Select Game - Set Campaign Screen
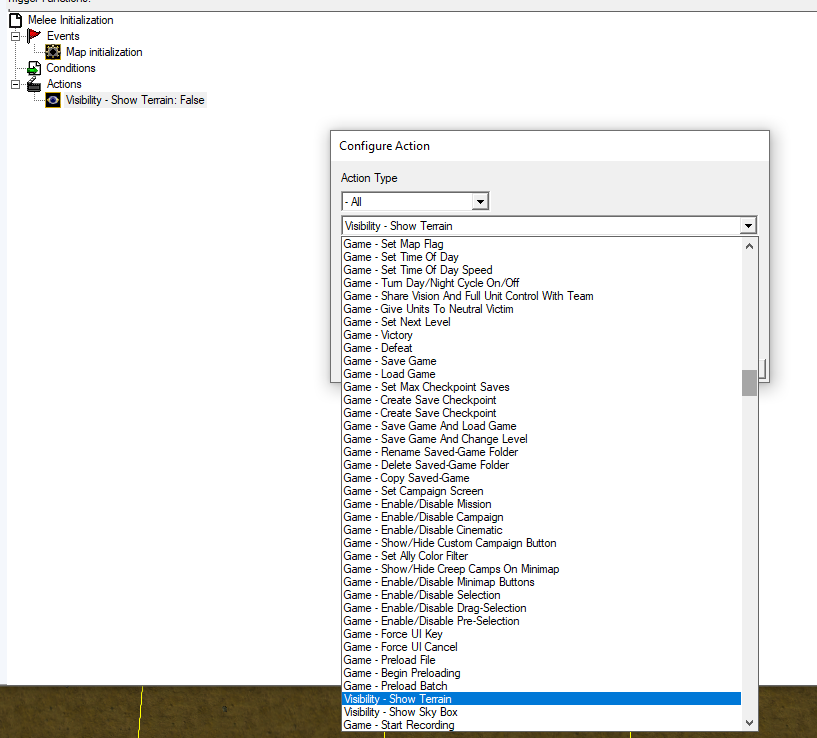This screenshot has width=817, height=738. 541,491
